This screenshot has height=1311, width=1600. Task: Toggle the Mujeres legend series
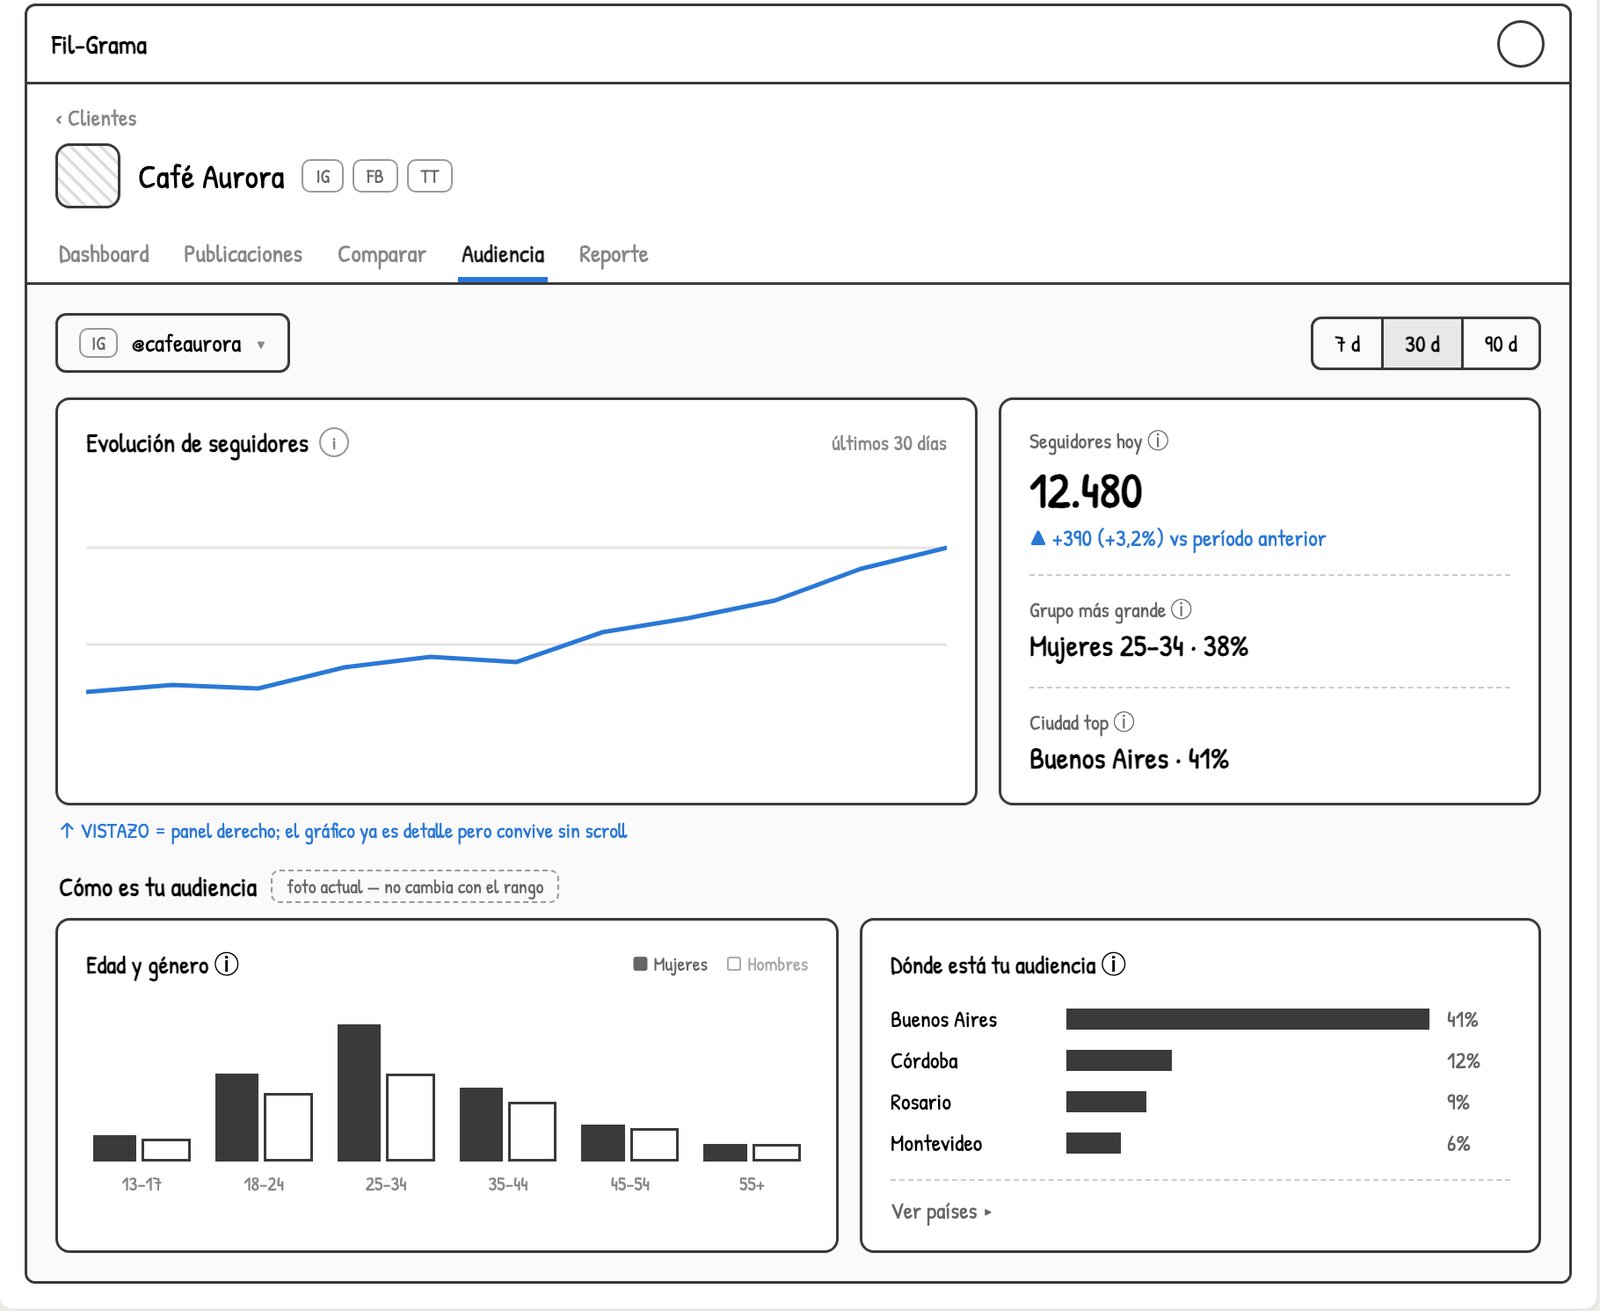pos(670,964)
